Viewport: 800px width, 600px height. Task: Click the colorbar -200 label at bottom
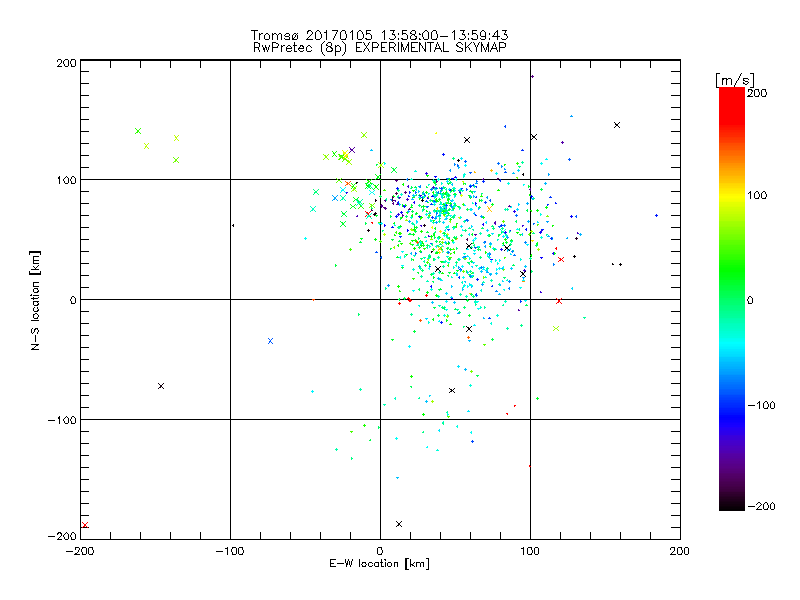761,506
